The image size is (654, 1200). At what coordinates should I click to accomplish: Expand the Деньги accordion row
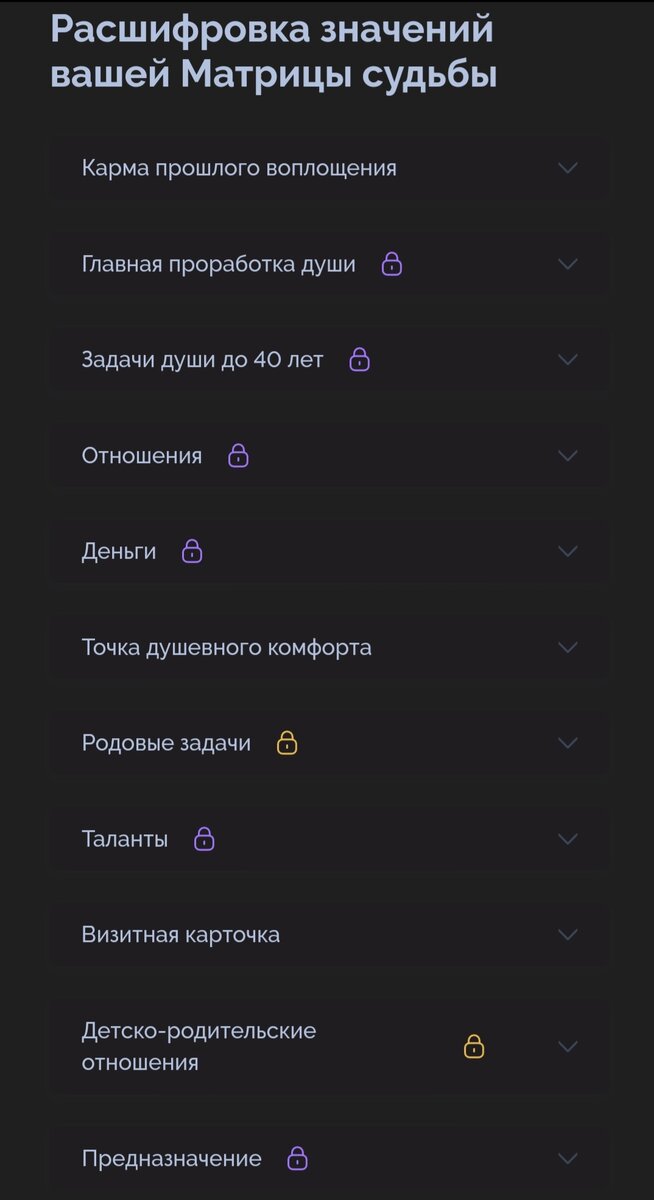tap(567, 550)
